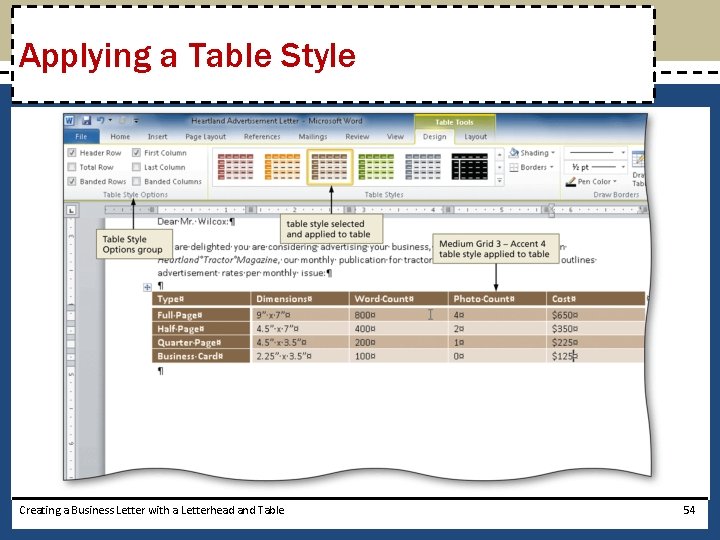Open the References tab
Image resolution: width=720 pixels, height=540 pixels.
point(262,136)
